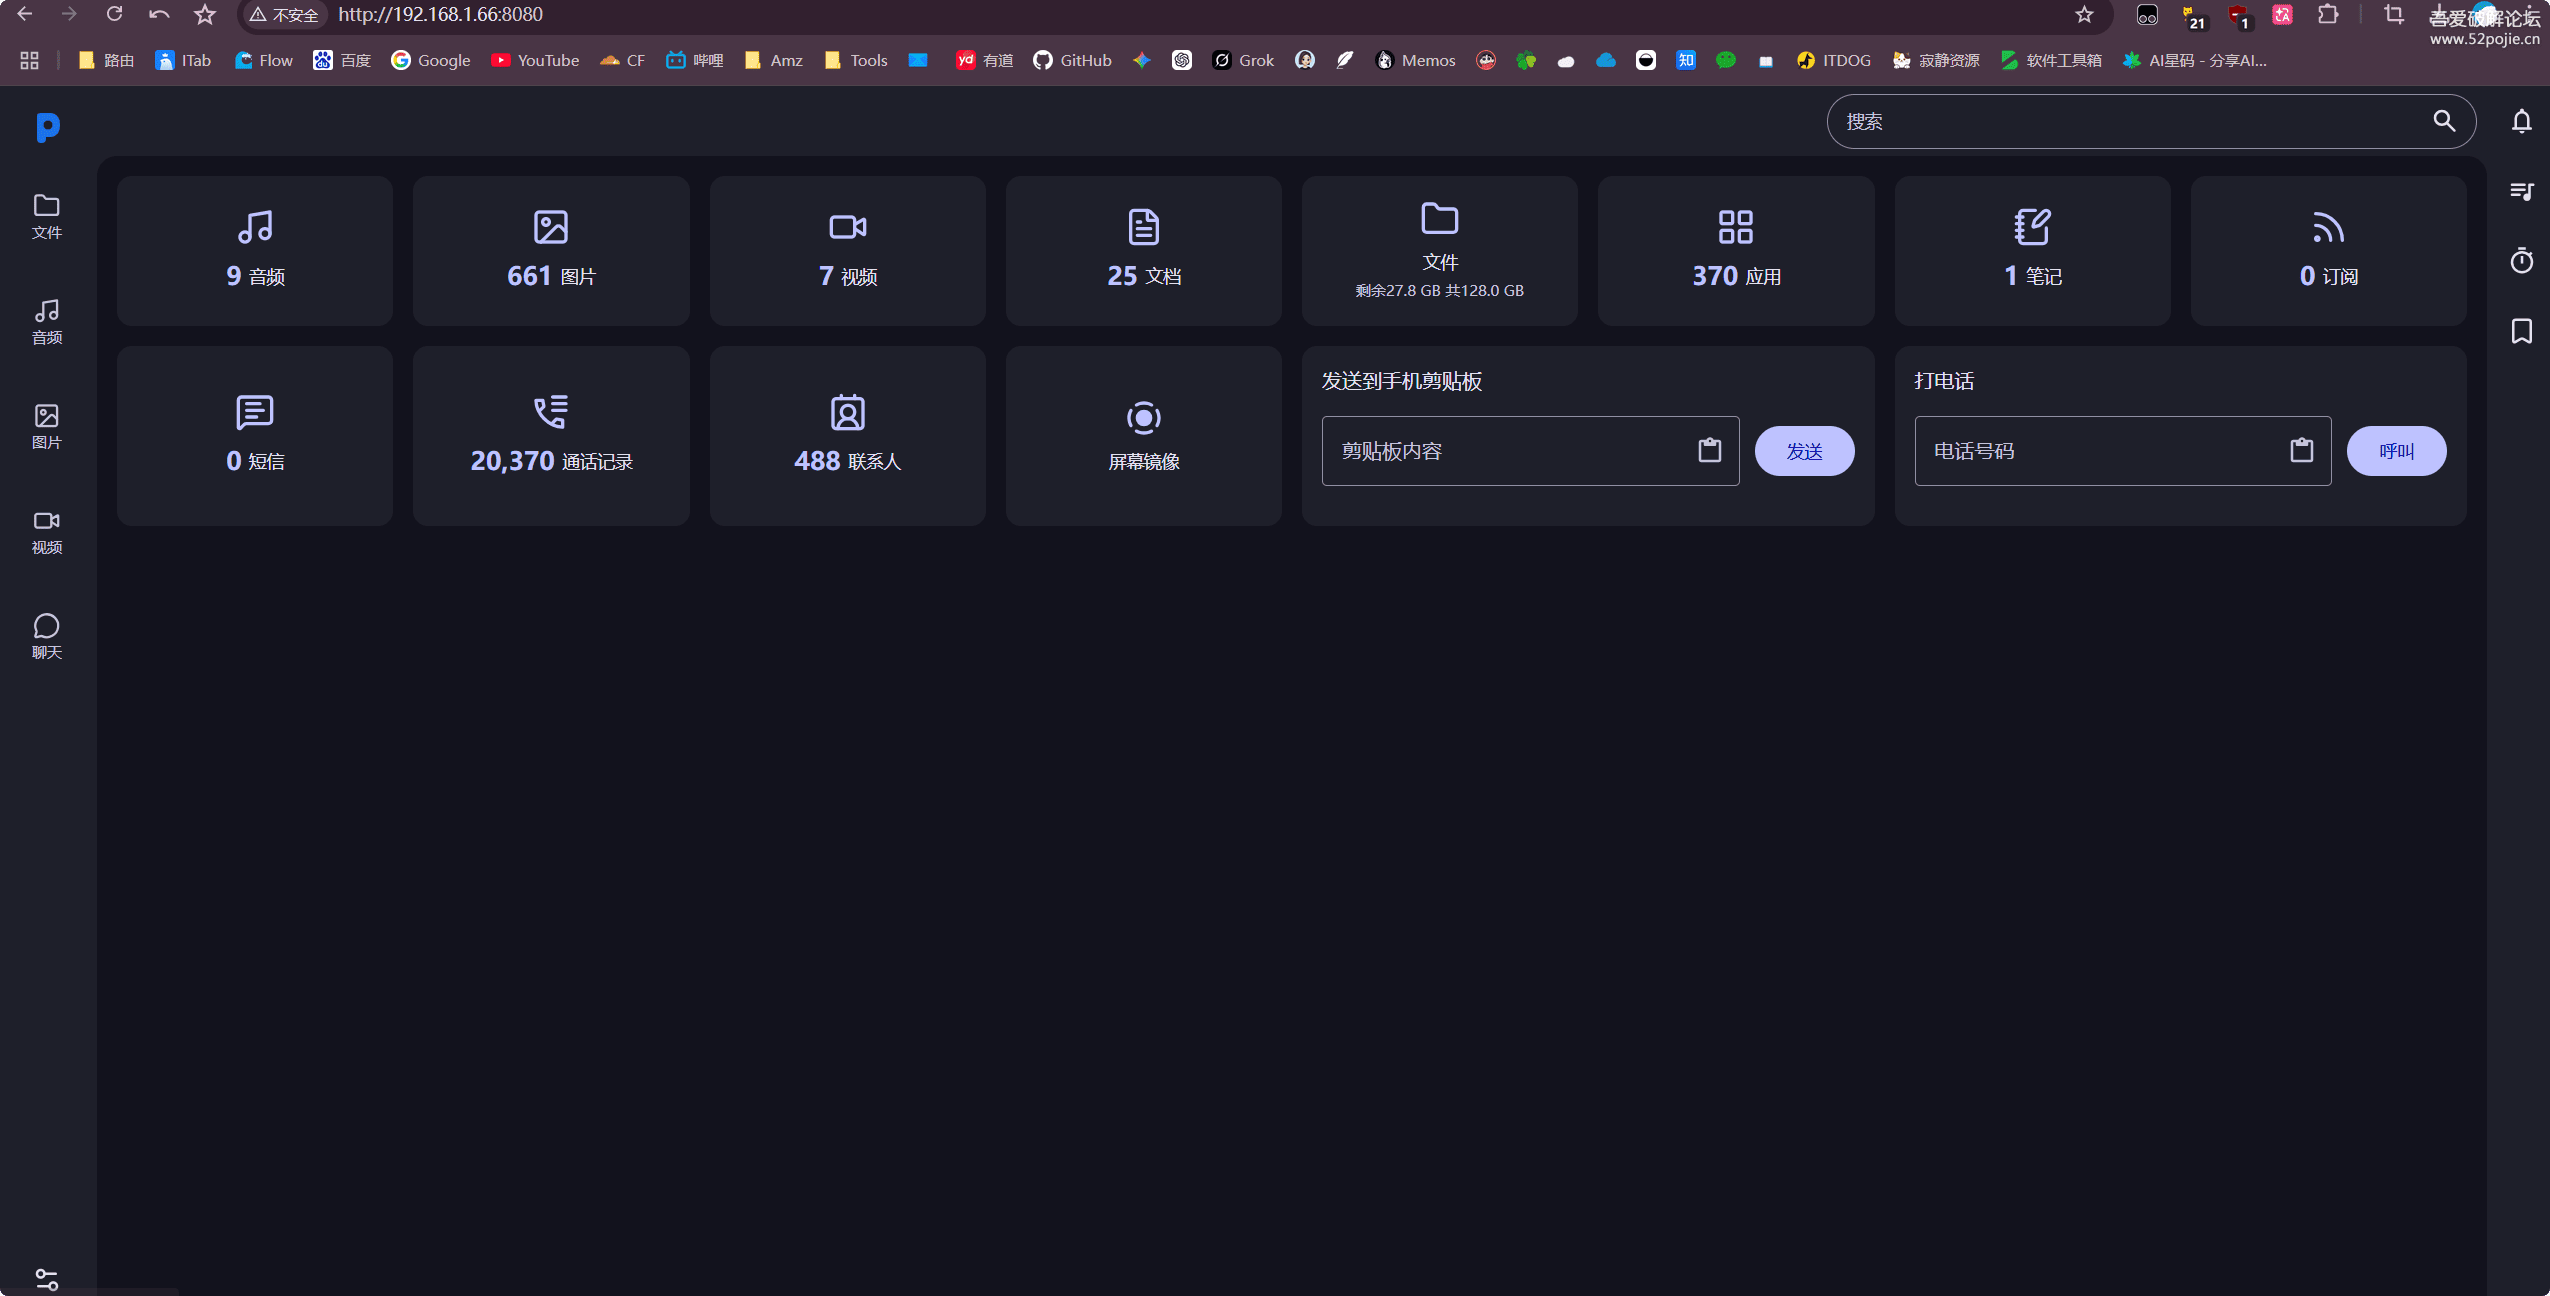Open the 661 图片 card
The image size is (2550, 1296).
pyautogui.click(x=551, y=250)
